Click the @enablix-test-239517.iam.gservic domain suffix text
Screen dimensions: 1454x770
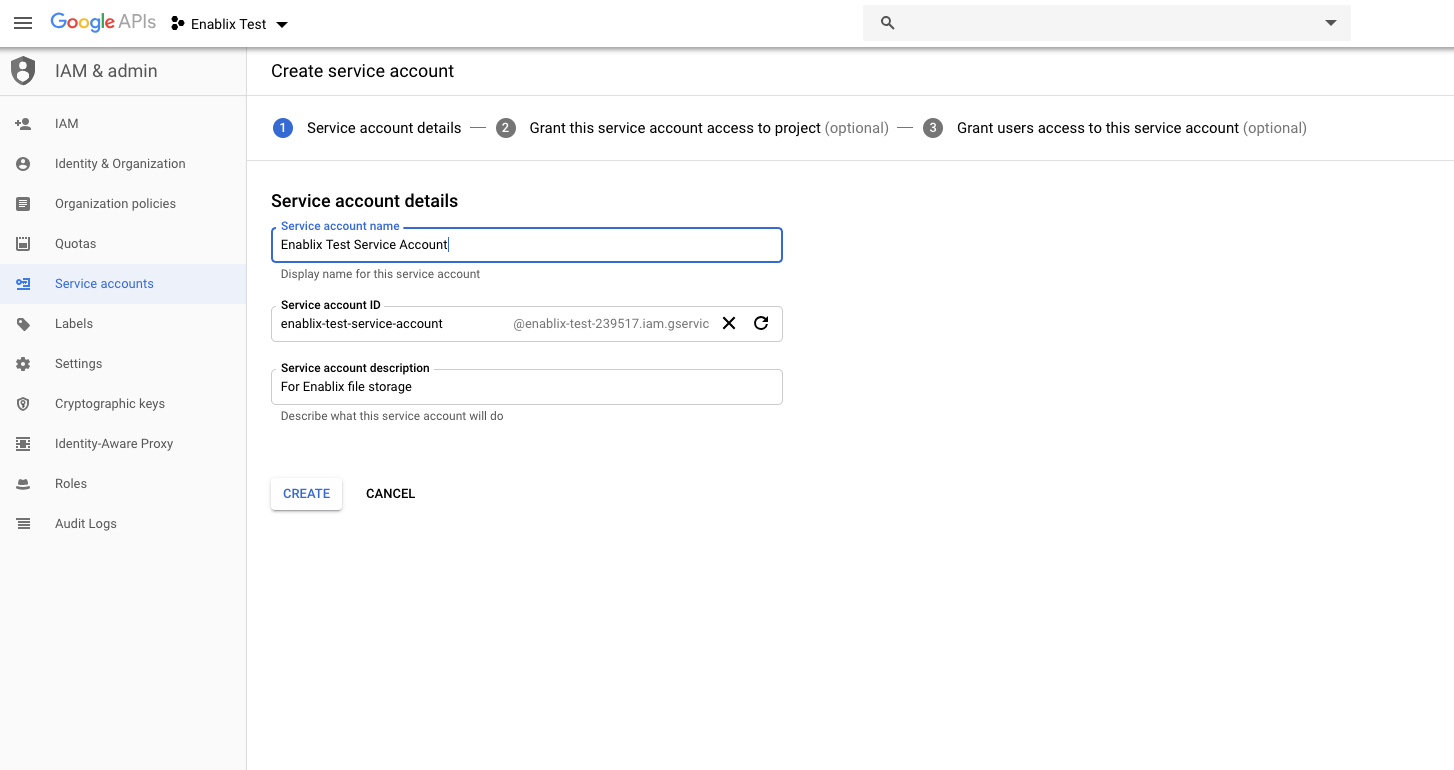click(x=611, y=324)
